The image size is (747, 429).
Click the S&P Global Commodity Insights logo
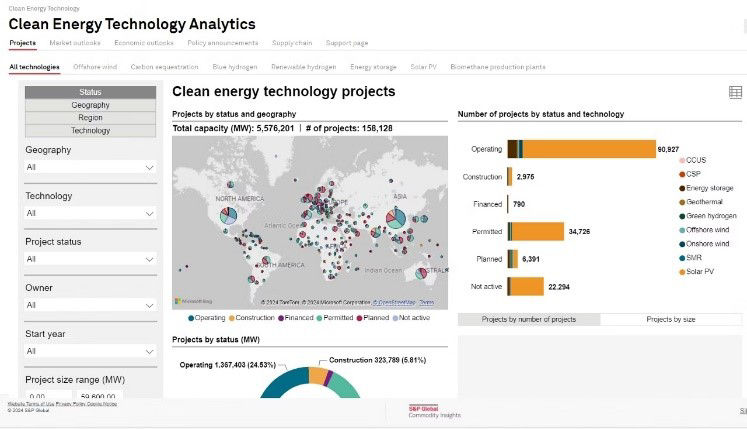(x=434, y=412)
